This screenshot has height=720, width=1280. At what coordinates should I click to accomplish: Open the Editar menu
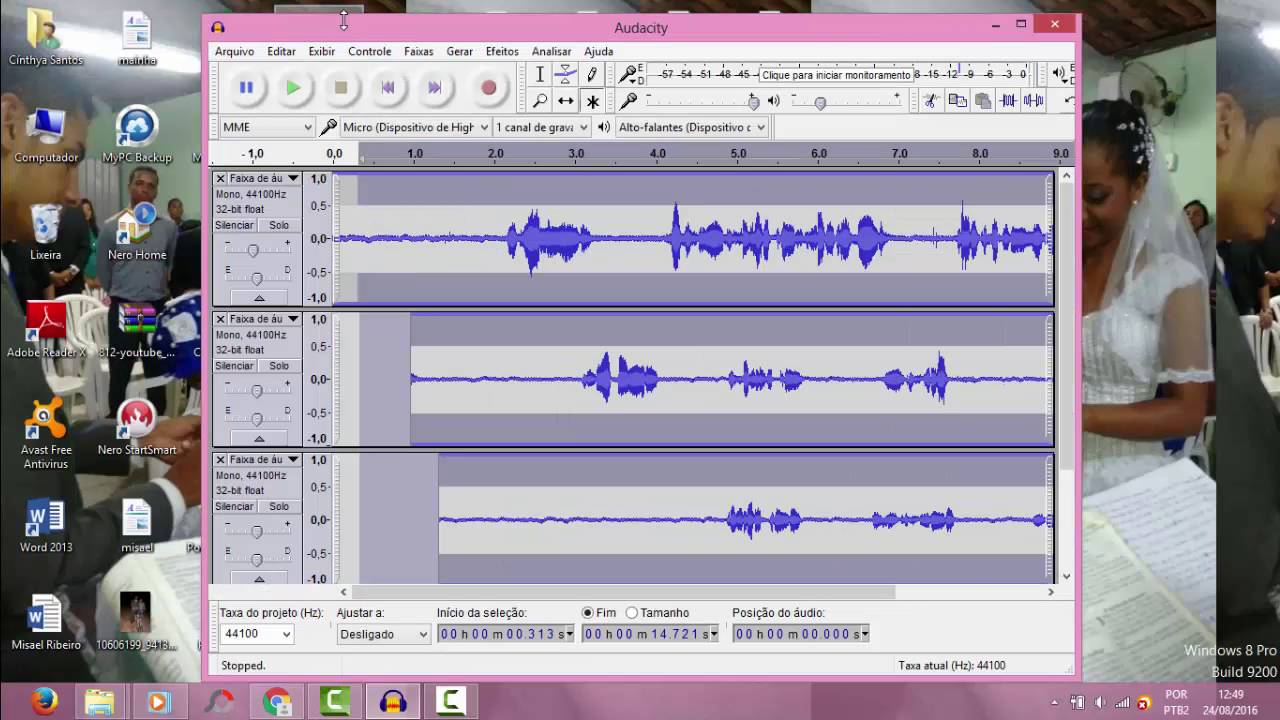(281, 51)
